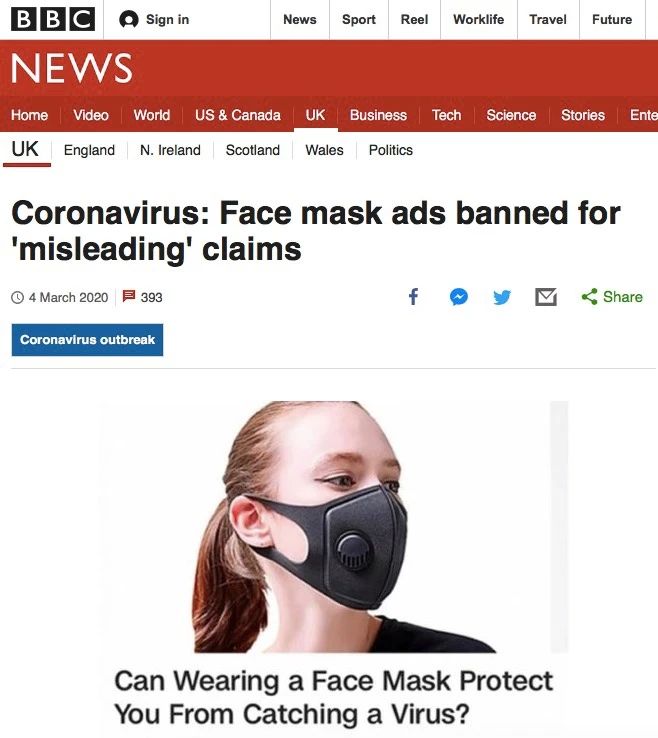Go to Scotland regional news

coord(253,150)
